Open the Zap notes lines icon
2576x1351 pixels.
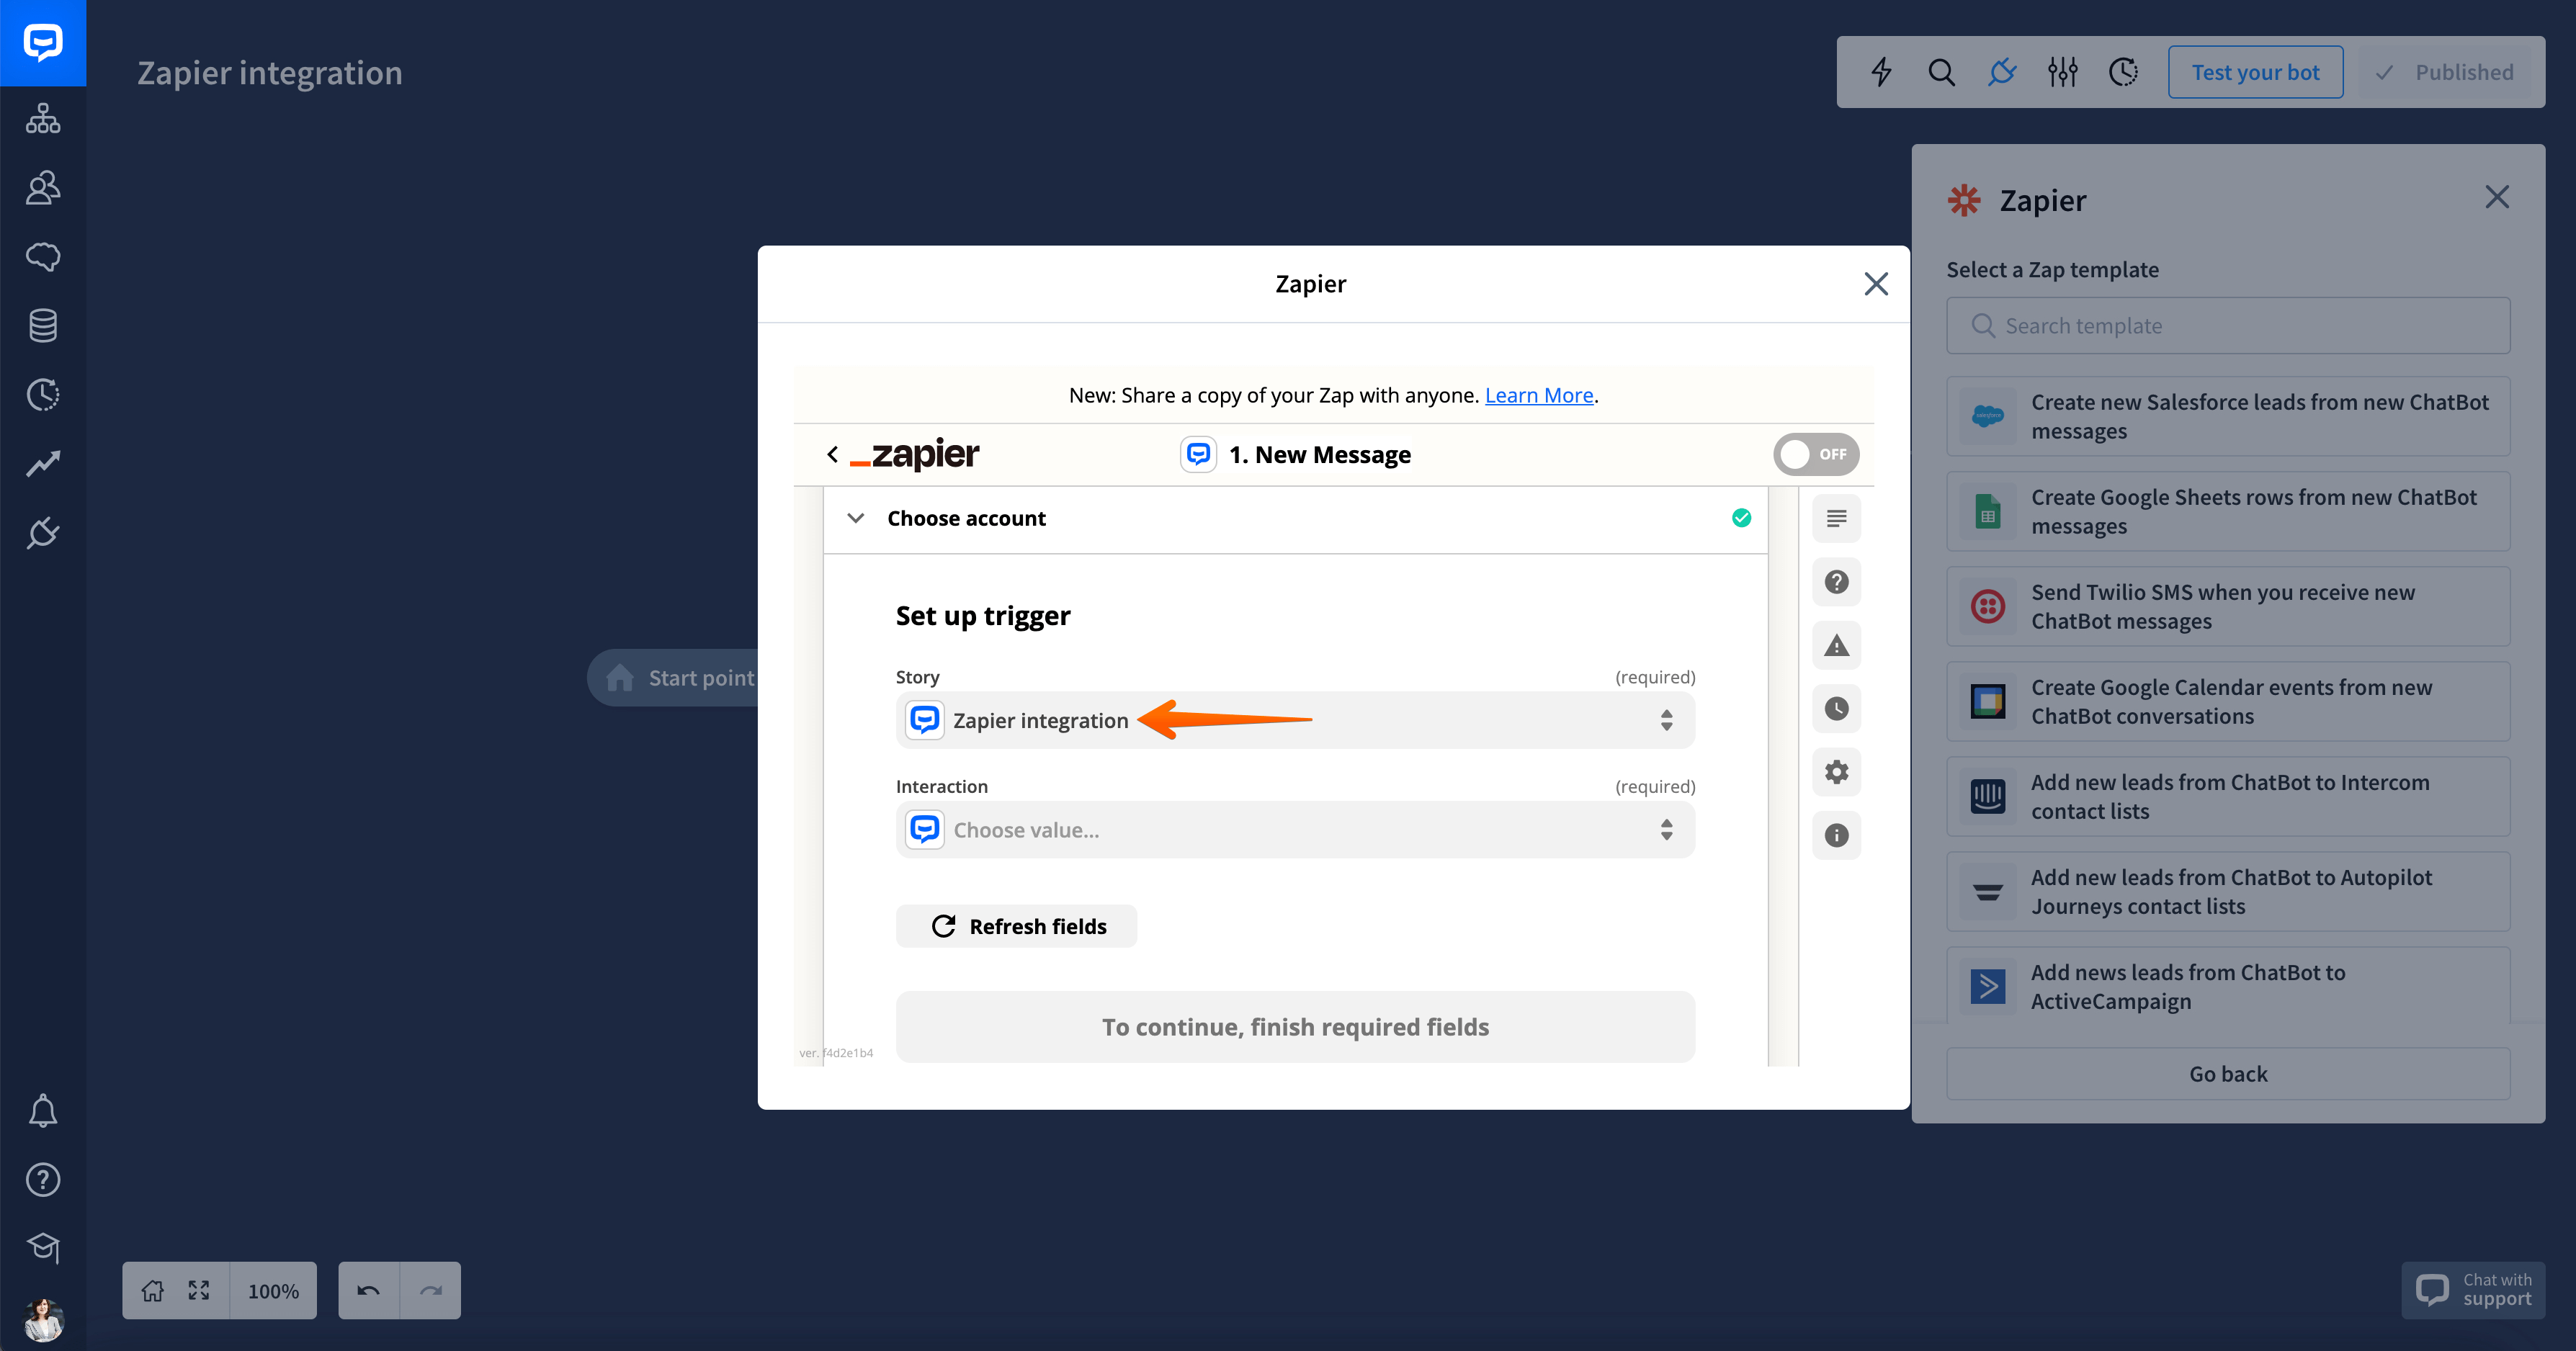(x=1836, y=518)
